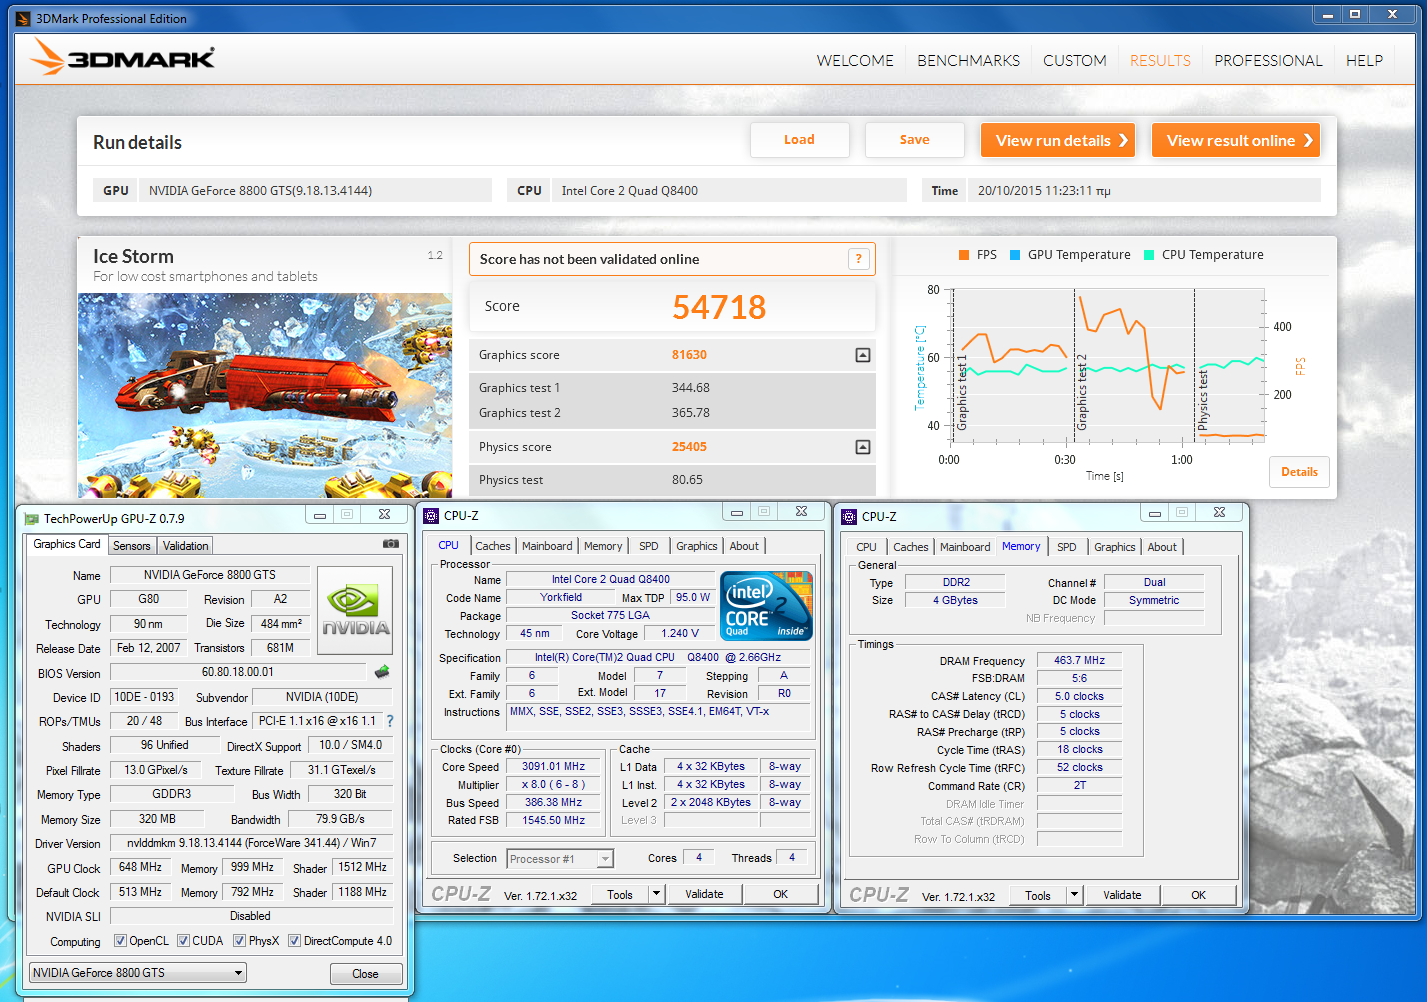Click OK in the CPU-Z Memory window
The height and width of the screenshot is (1002, 1427).
point(1199,895)
